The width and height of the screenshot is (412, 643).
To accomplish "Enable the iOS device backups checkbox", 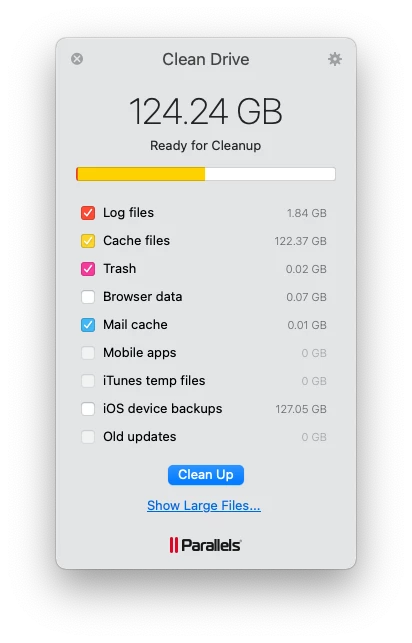I will click(88, 409).
